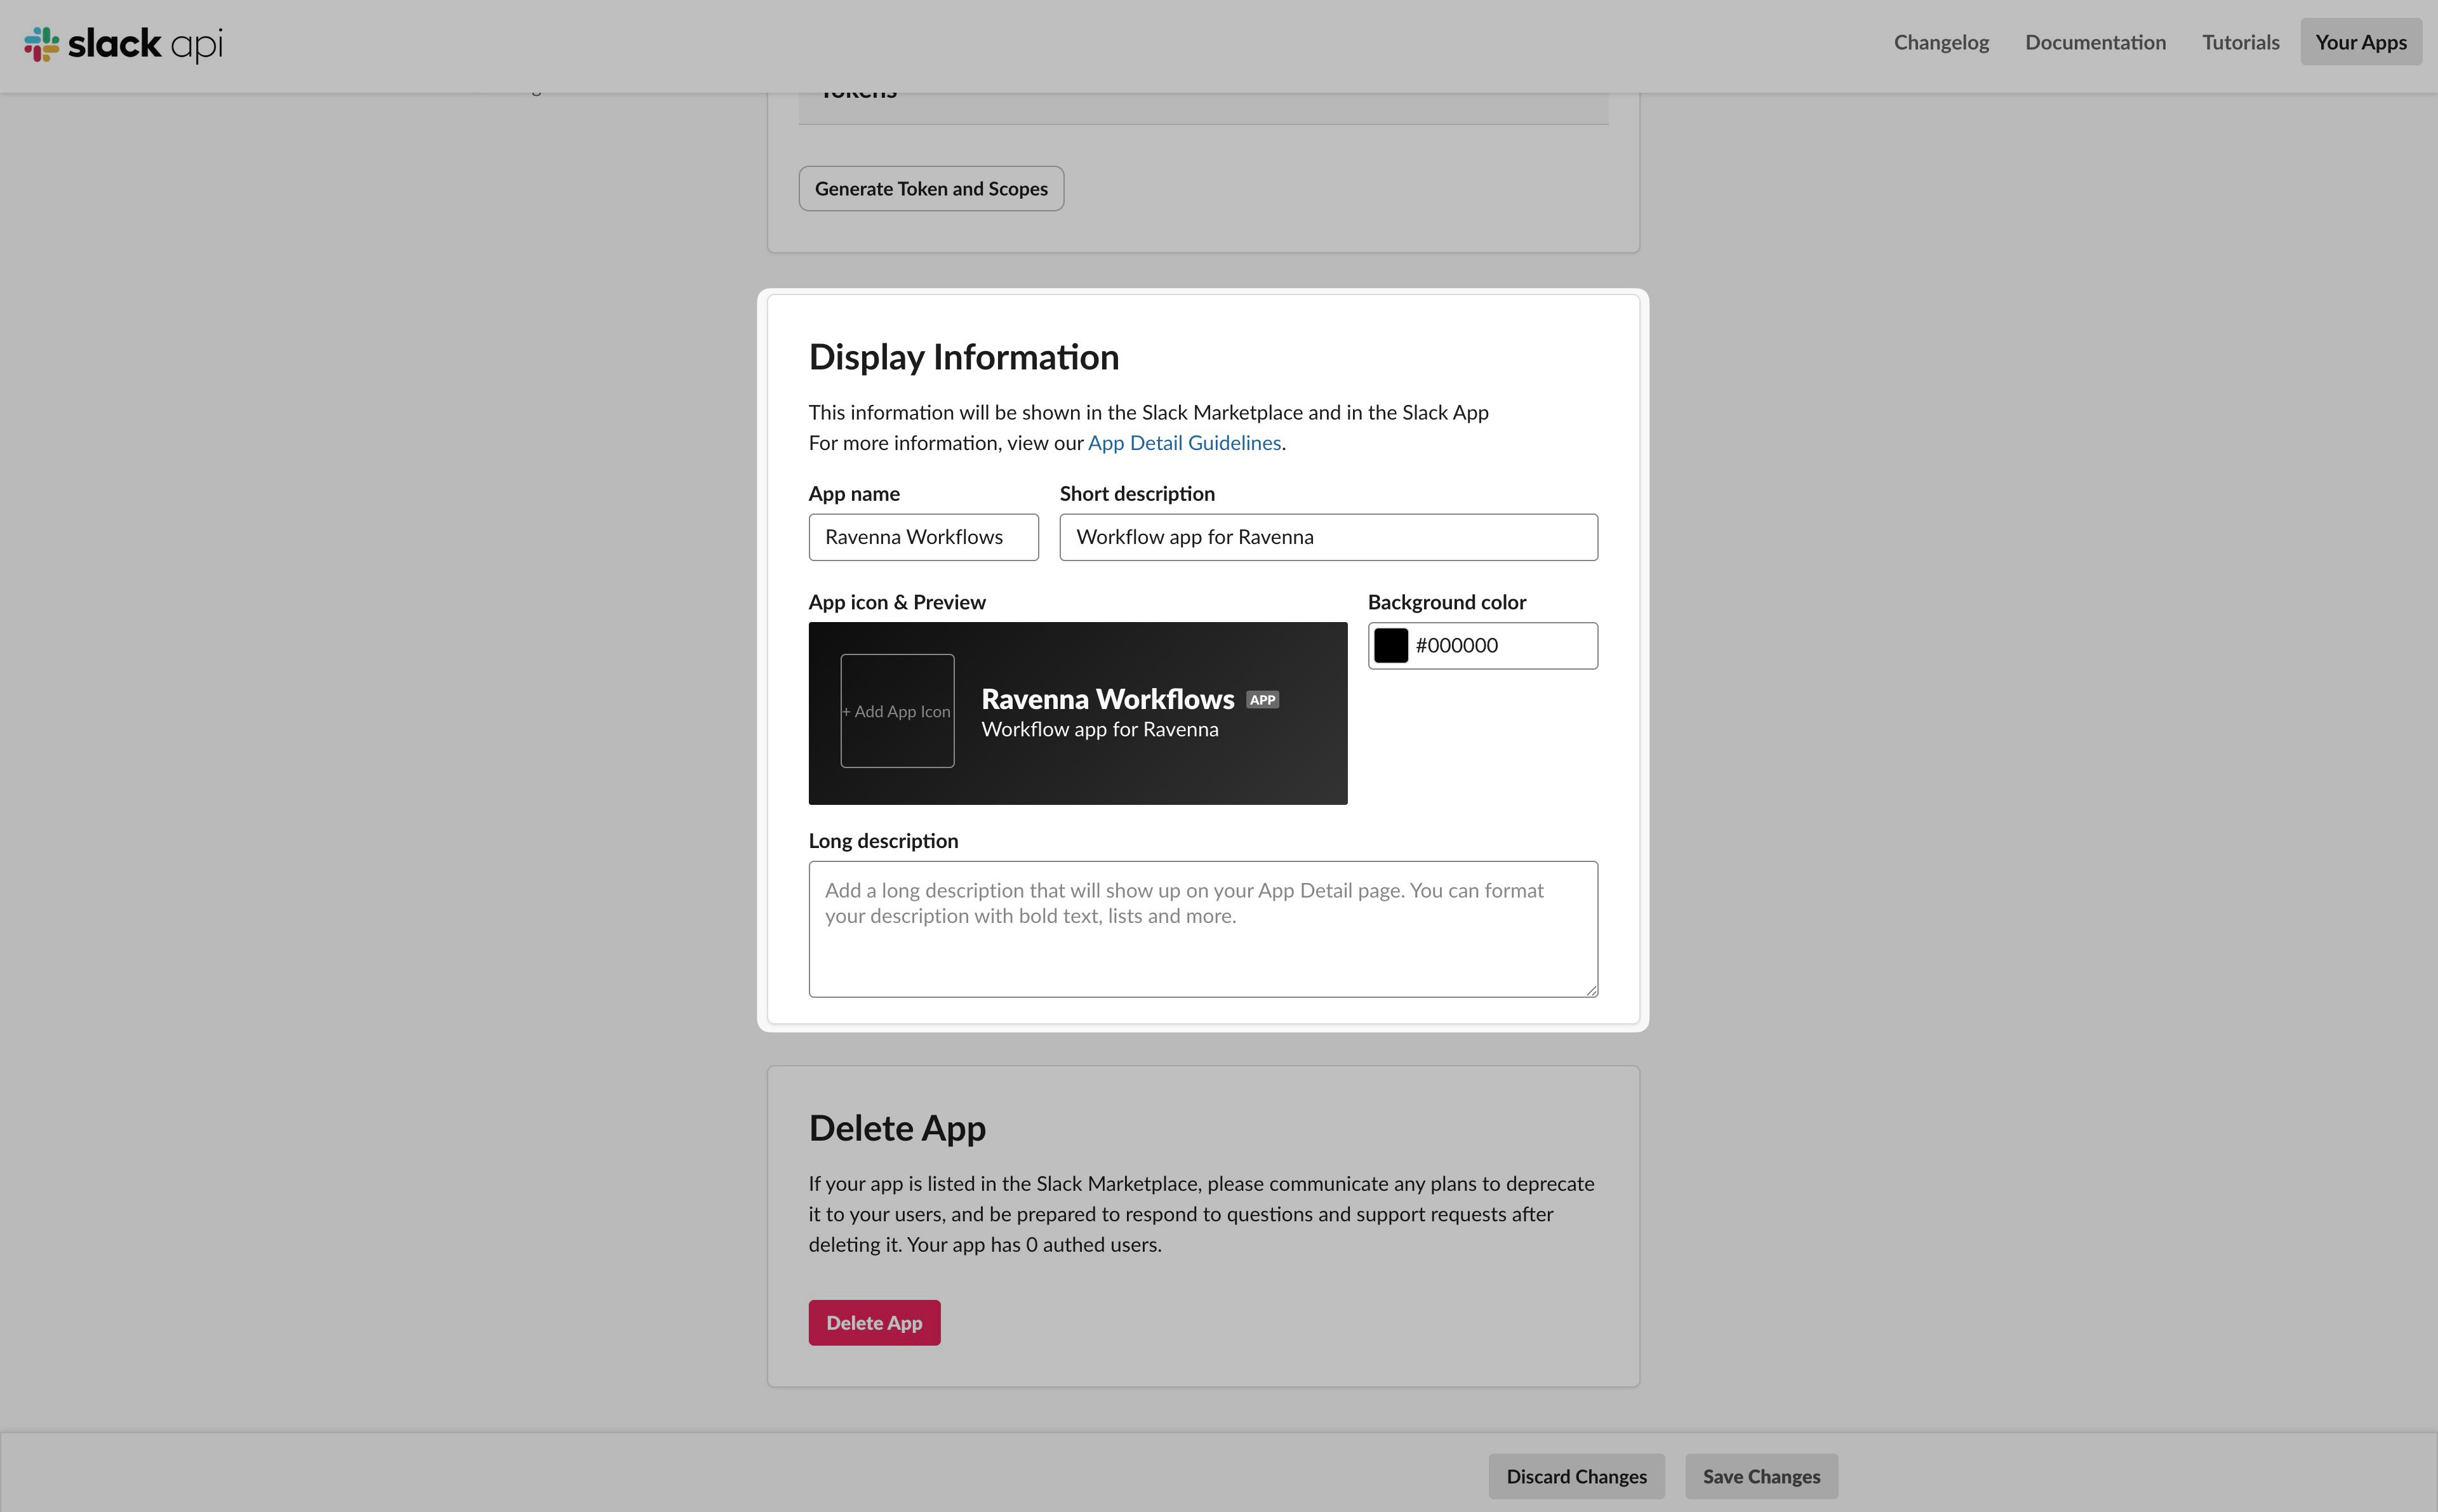Click the Long description label
Viewport: 2438px width, 1512px height.
click(883, 841)
